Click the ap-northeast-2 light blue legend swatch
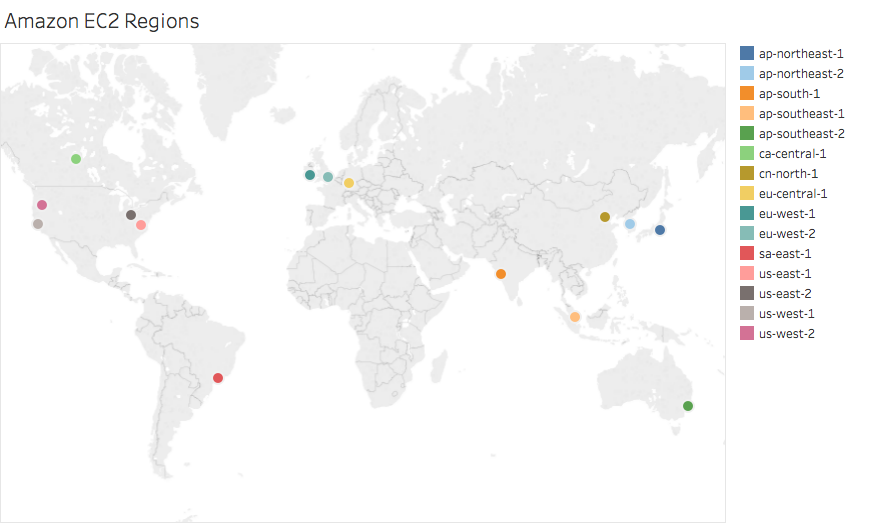Screen dimensions: 877x523 747,73
